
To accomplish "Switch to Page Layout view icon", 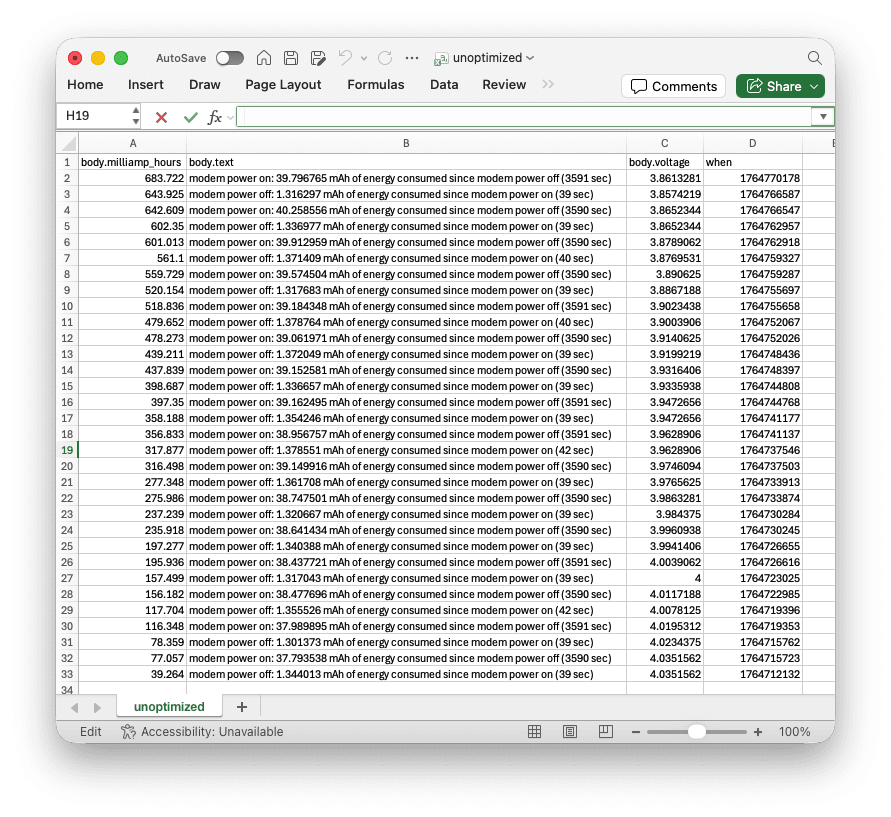I will [x=570, y=732].
